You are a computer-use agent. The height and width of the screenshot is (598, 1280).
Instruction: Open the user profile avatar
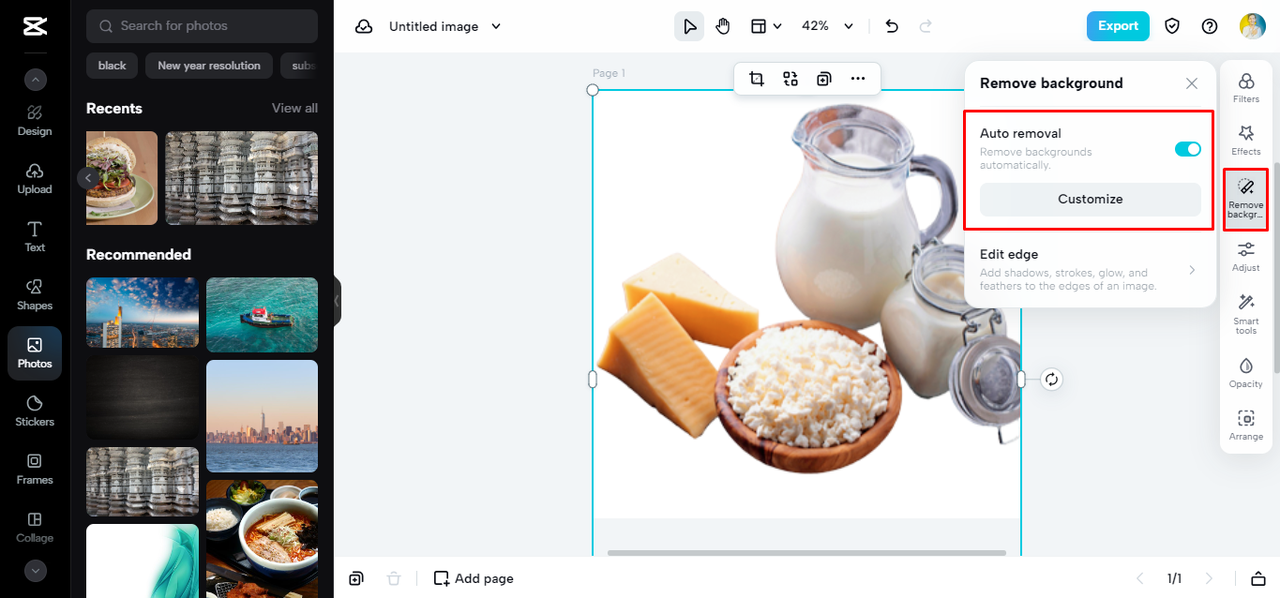[x=1252, y=27]
